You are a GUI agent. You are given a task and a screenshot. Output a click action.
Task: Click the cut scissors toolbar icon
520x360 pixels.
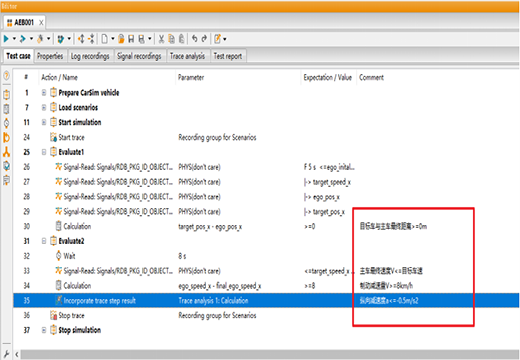[x=161, y=39]
